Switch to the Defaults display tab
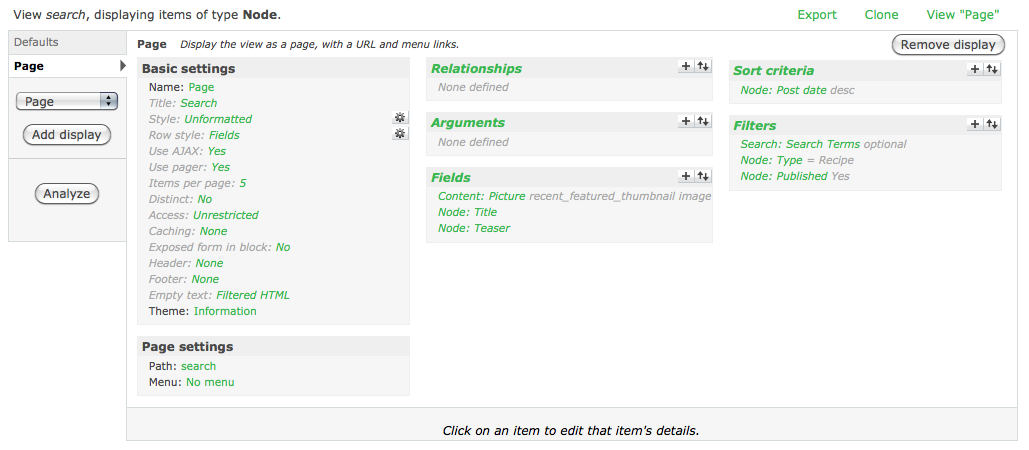Image resolution: width=1029 pixels, height=450 pixels. [68, 42]
